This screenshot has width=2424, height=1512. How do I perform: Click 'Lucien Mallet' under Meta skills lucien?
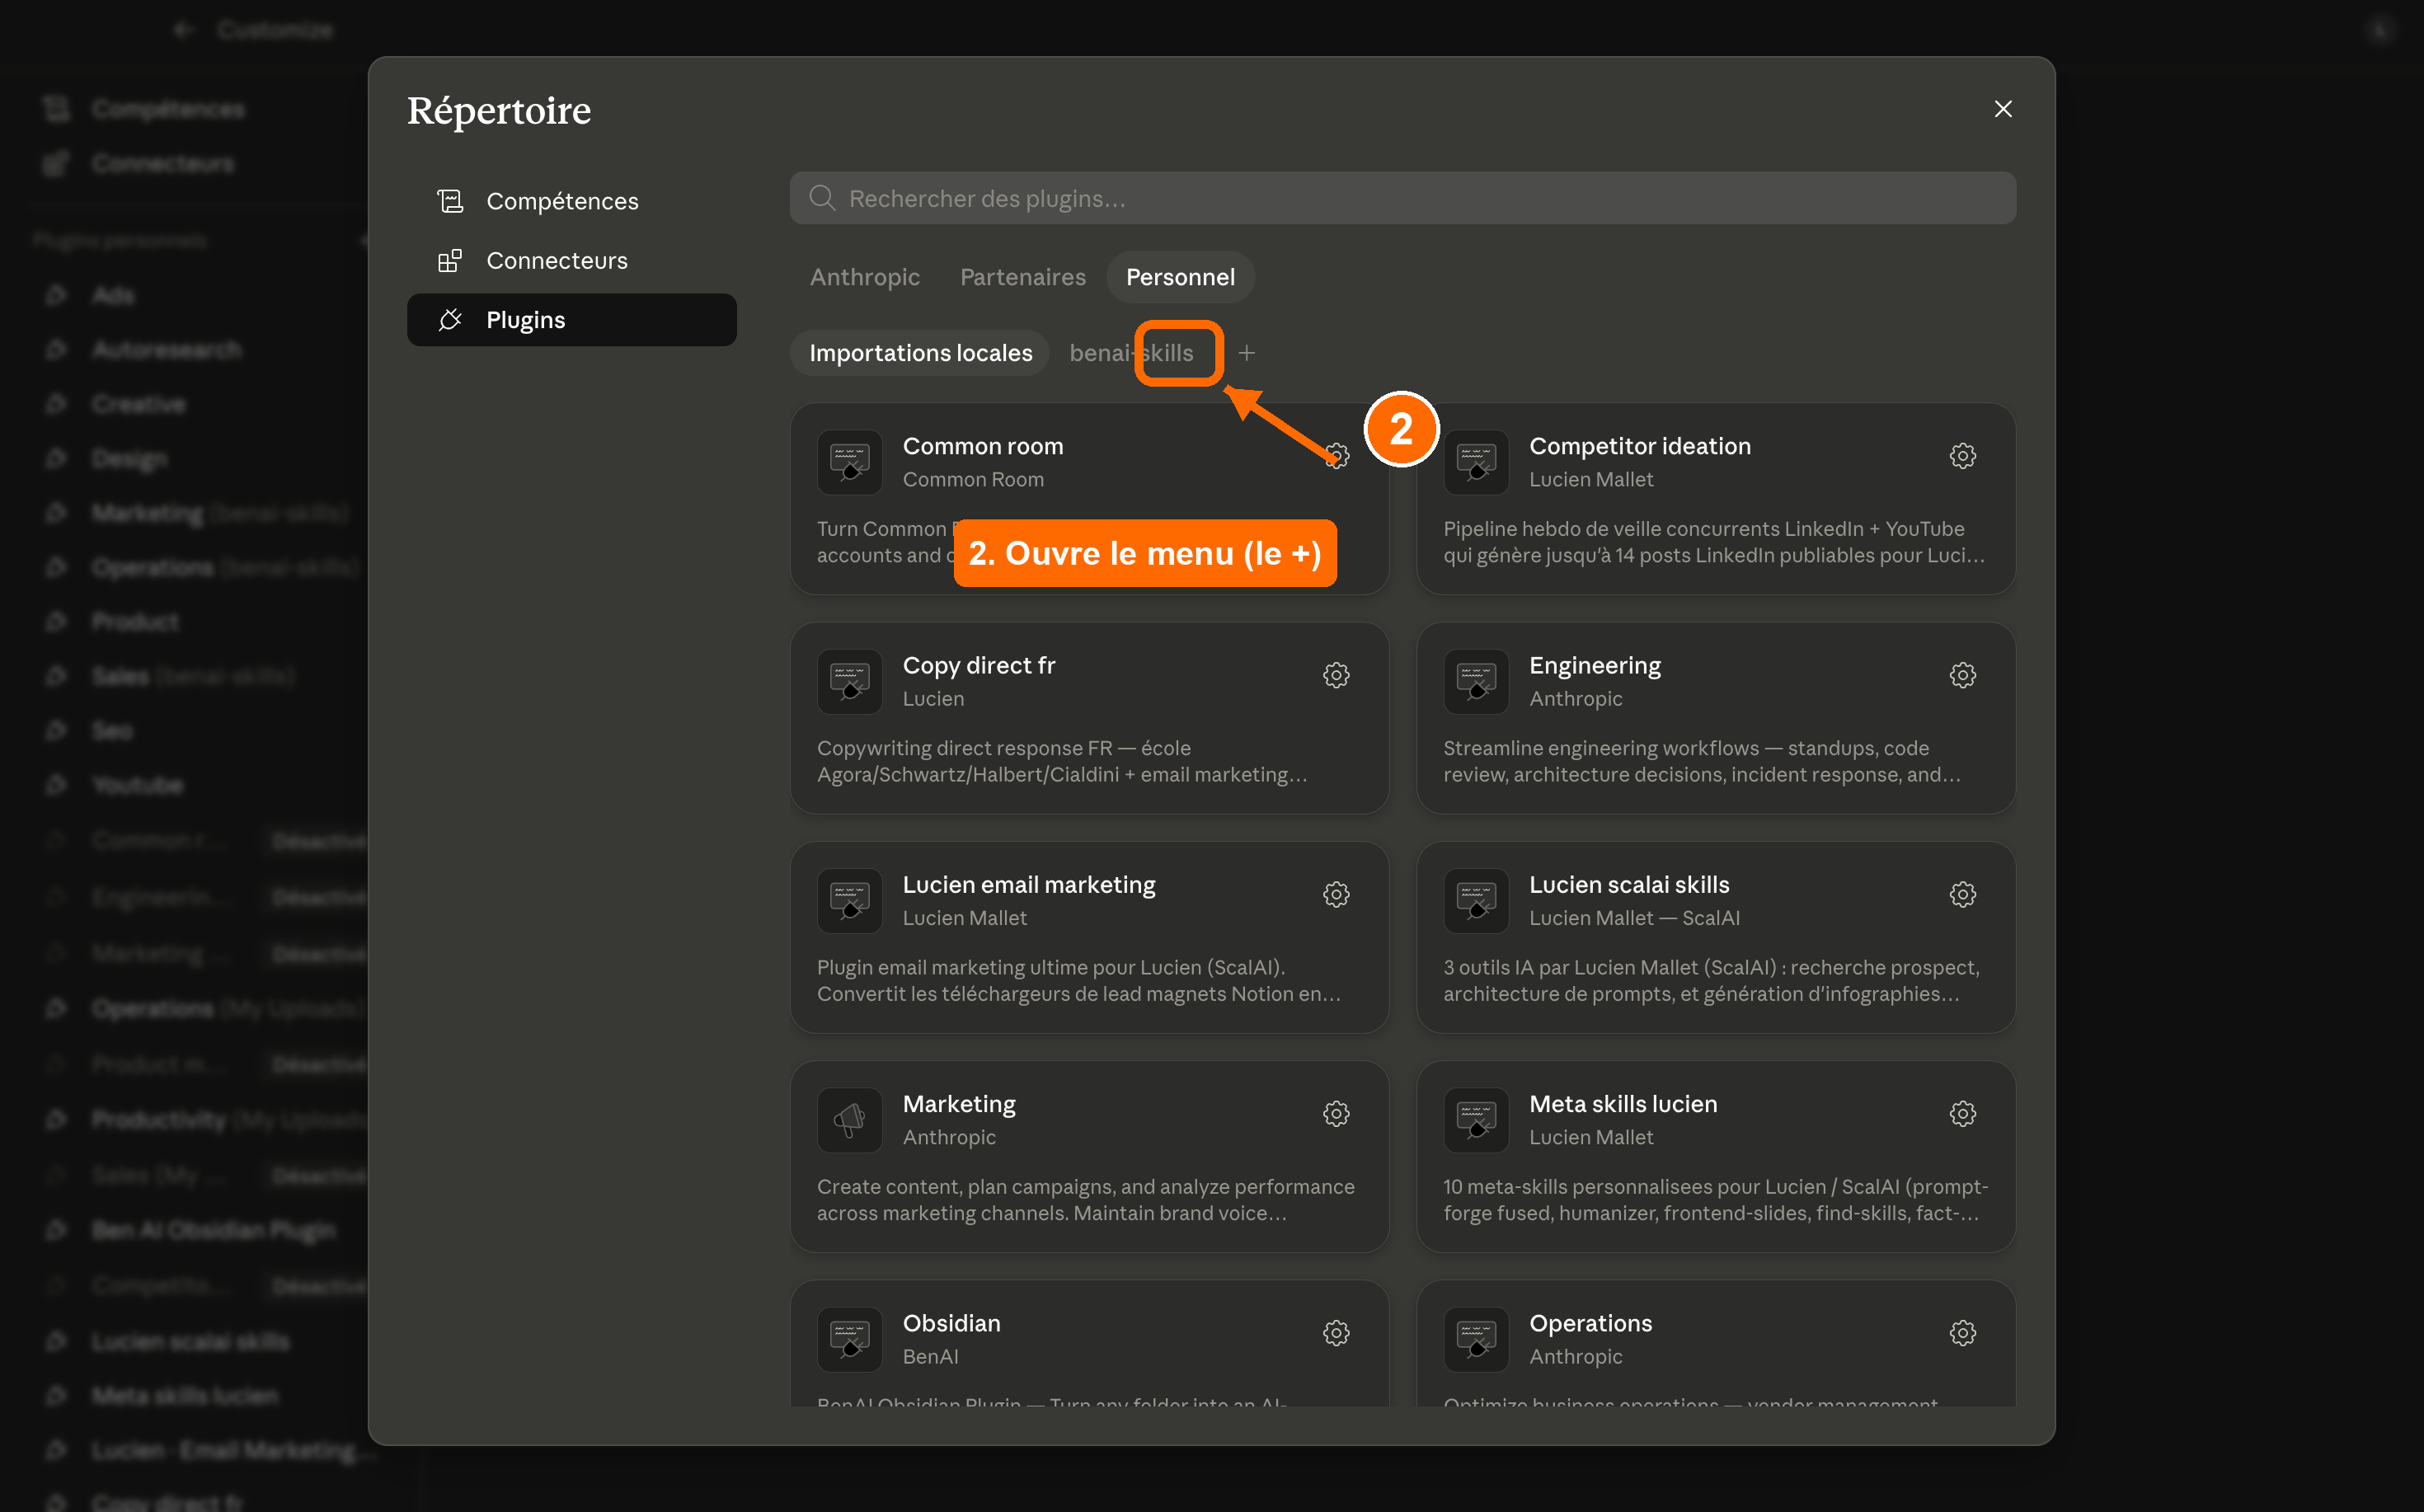click(x=1591, y=1137)
